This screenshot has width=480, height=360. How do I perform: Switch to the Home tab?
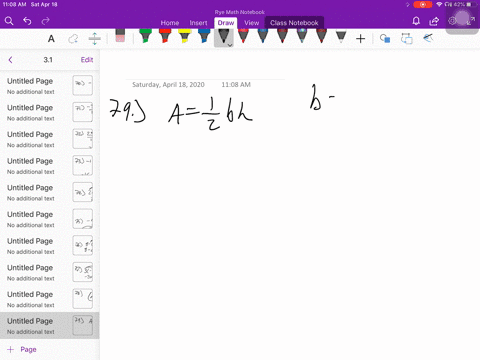[170, 23]
